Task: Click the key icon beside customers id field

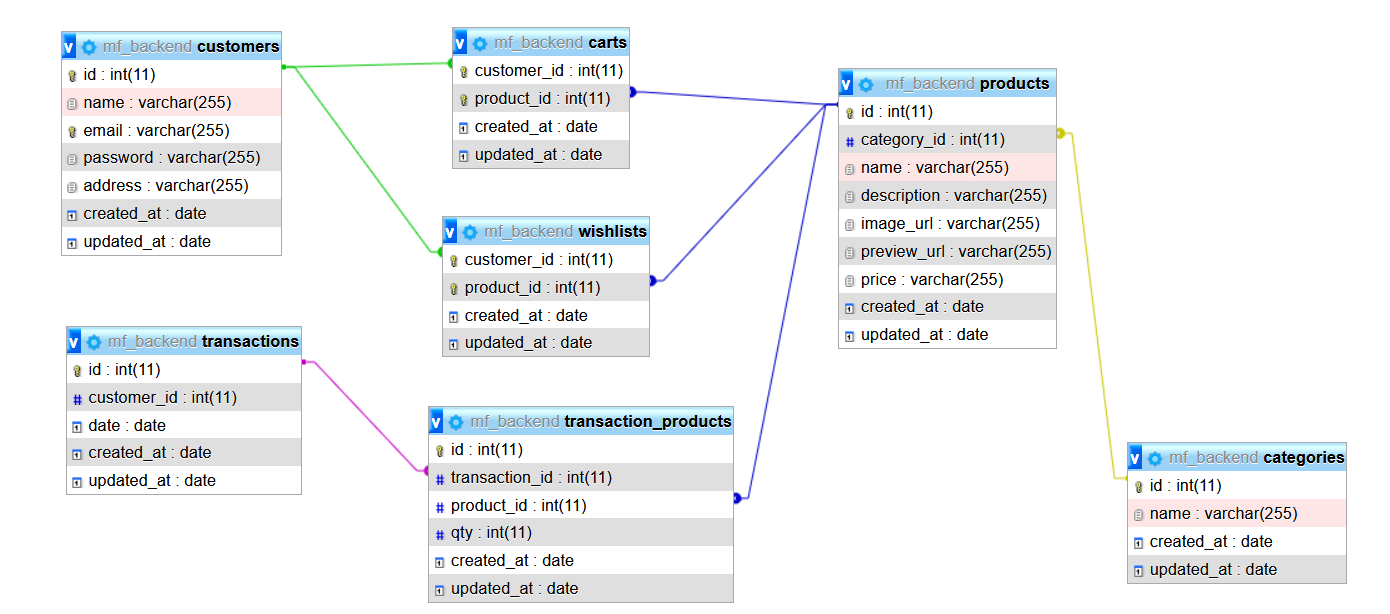Action: click(x=72, y=74)
